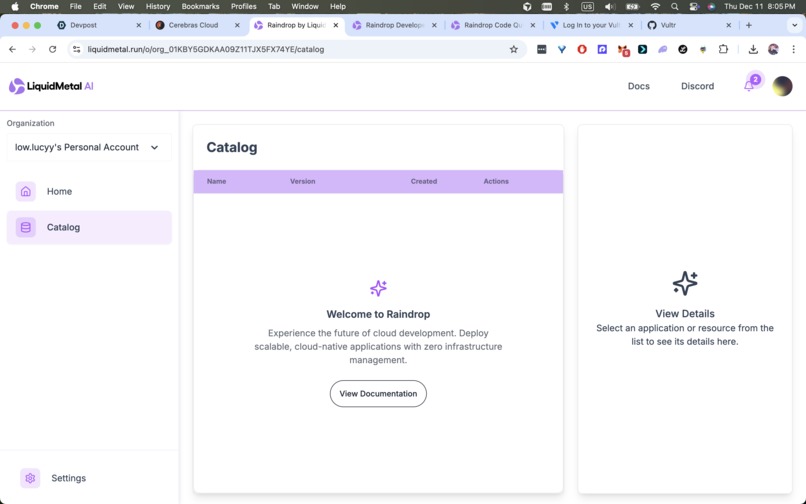This screenshot has height=504, width=806.
Task: Click the blue Y-shaped extension icon
Action: coord(562,49)
